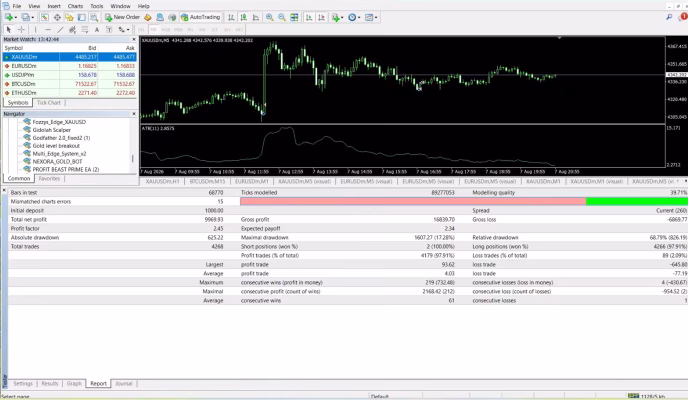The width and height of the screenshot is (688, 400).
Task: Select the M5 timeframe button
Action: coord(153,29)
